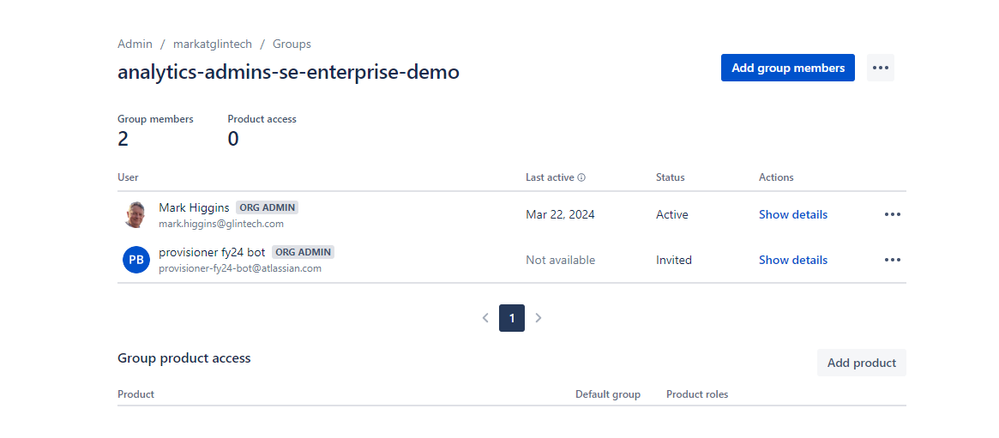Click the Last active info icon

coord(581,178)
